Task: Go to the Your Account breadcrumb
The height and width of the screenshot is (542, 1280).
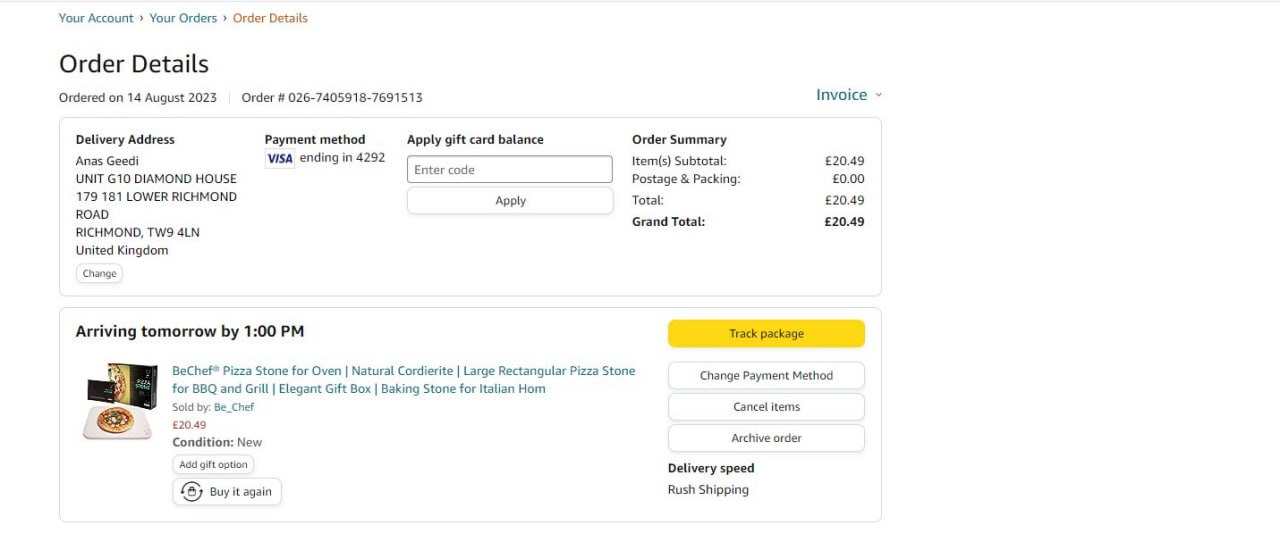Action: [x=96, y=18]
